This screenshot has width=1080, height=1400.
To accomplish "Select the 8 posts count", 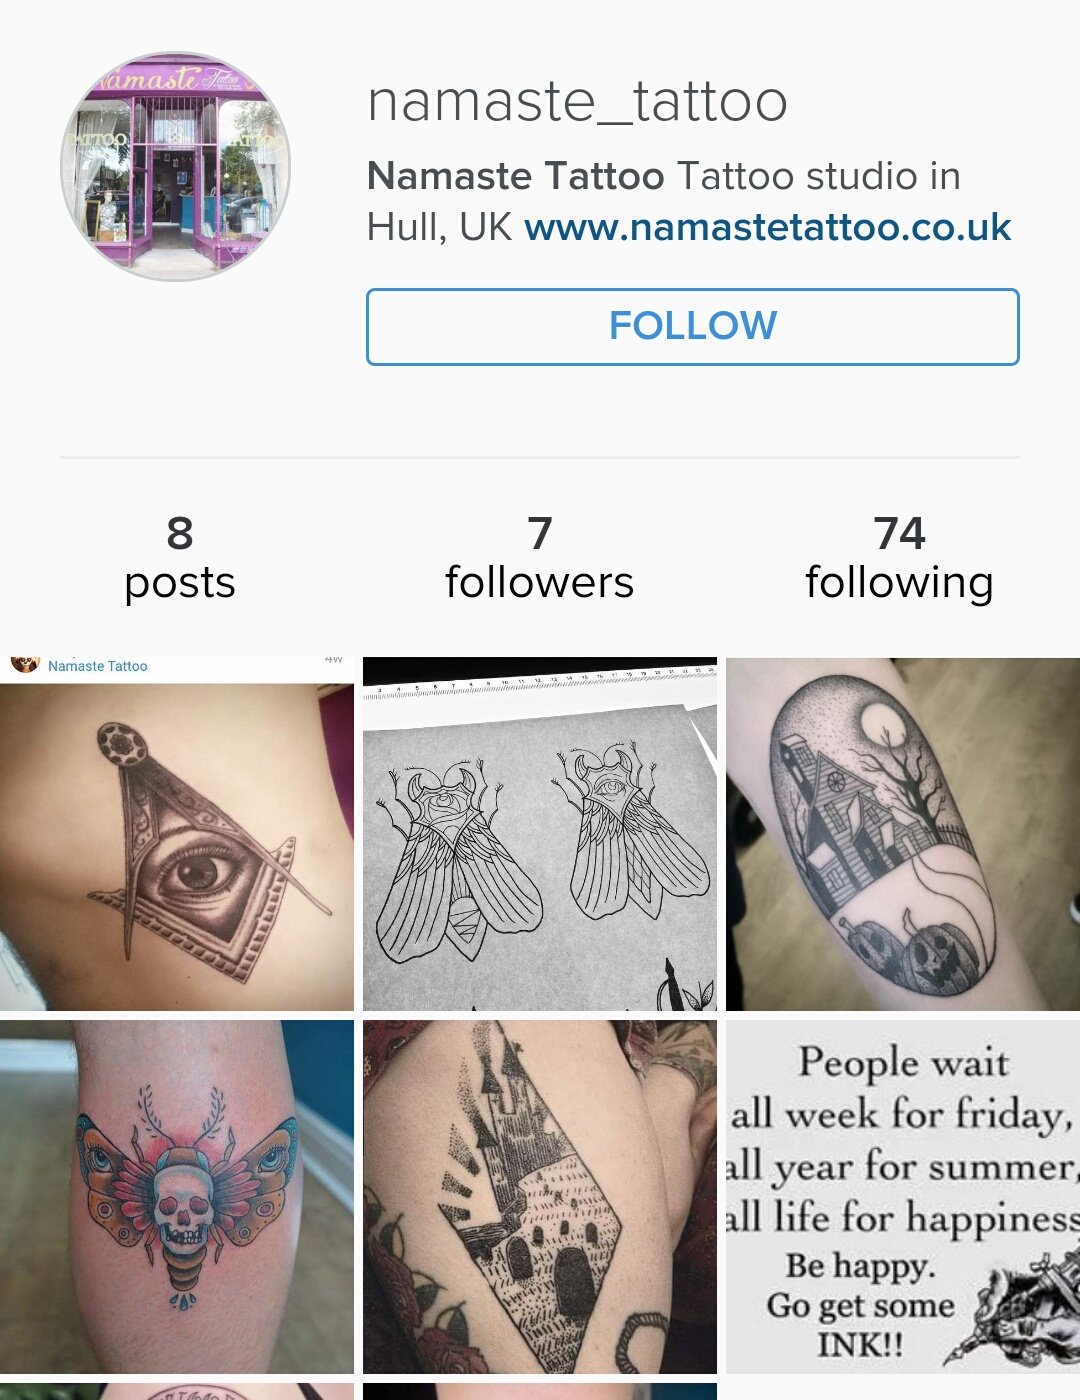I will pyautogui.click(x=180, y=558).
